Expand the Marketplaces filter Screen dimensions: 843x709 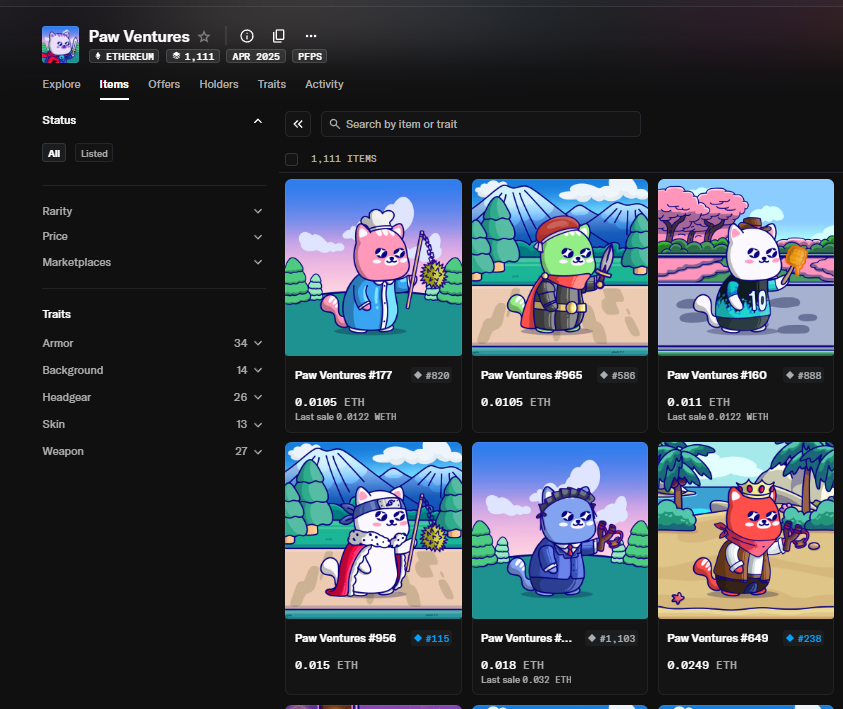coord(154,262)
